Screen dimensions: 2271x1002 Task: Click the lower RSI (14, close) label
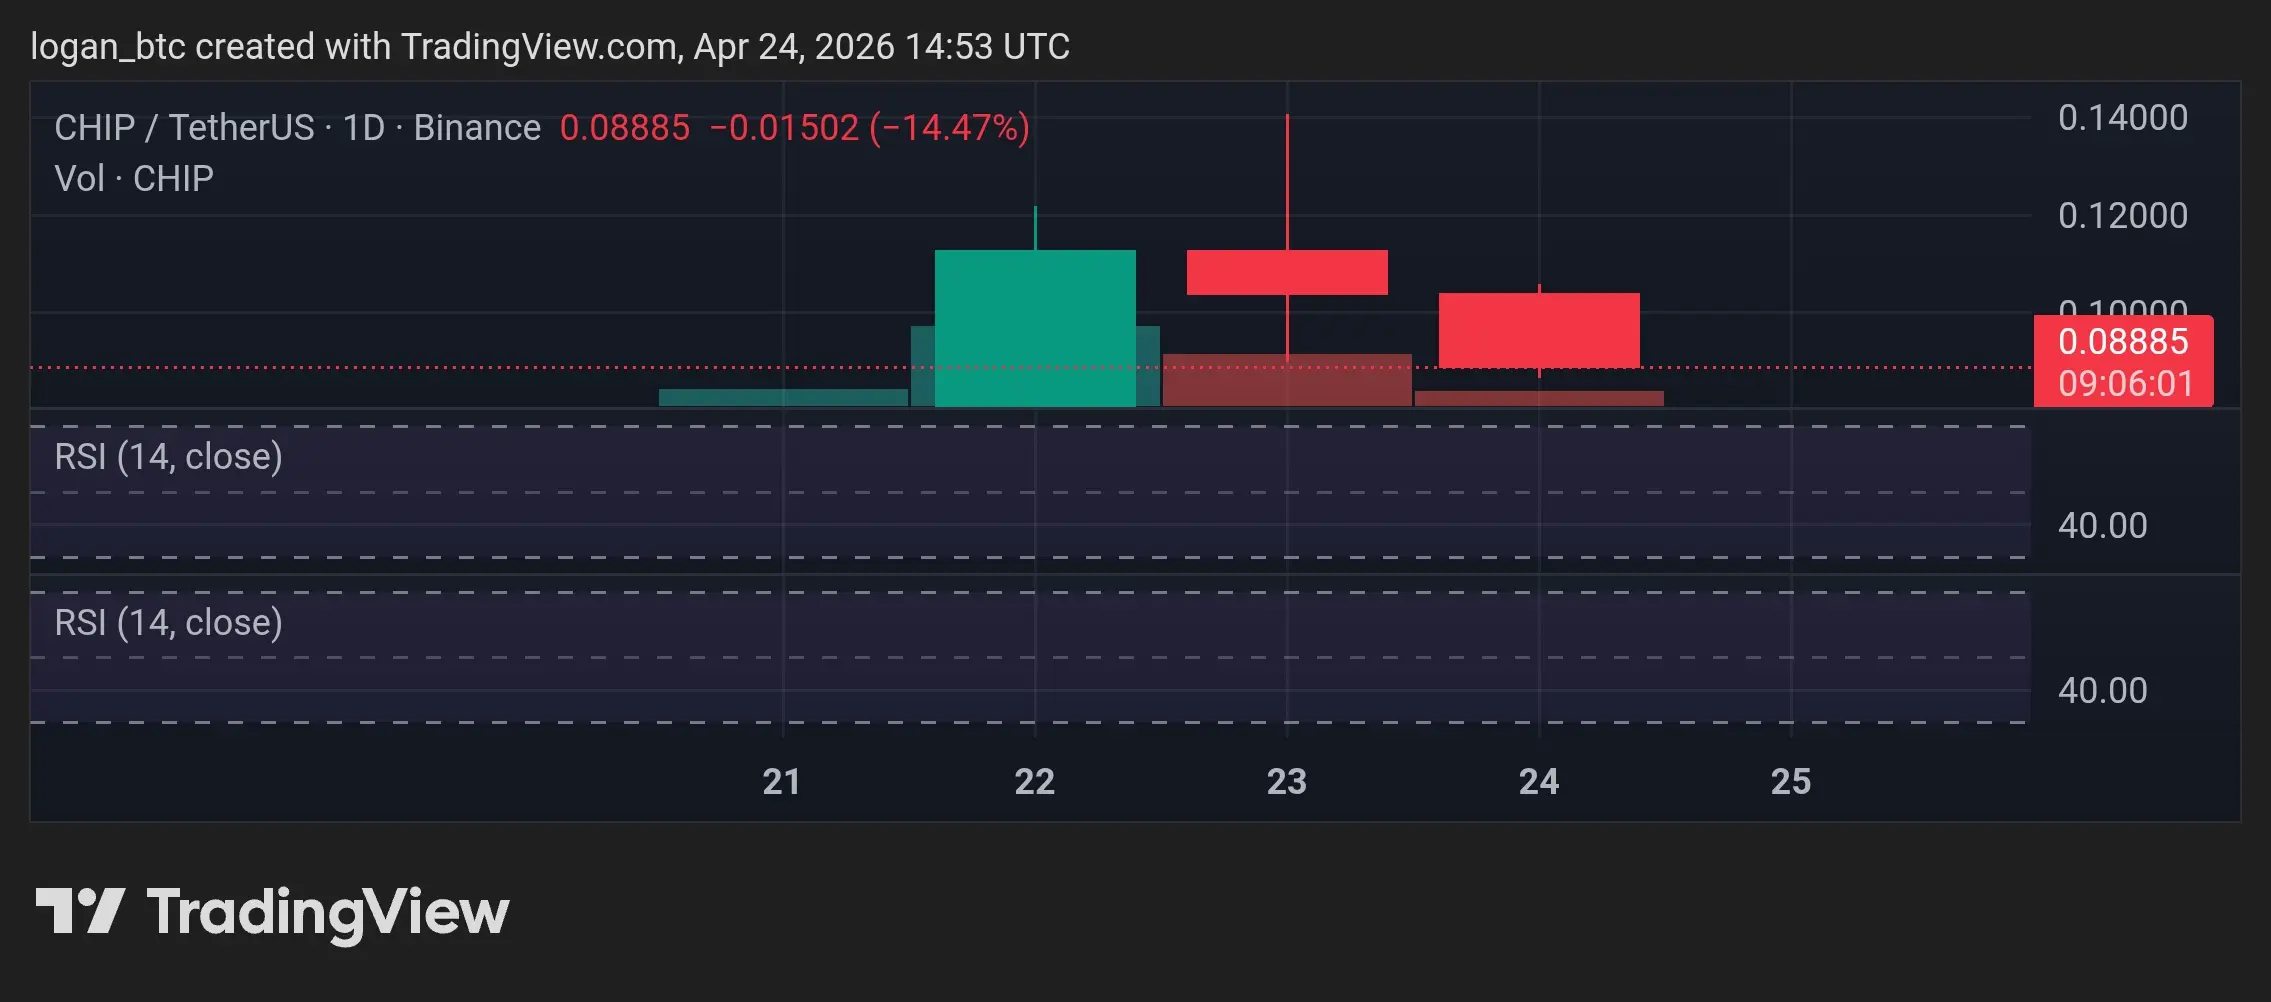click(168, 623)
